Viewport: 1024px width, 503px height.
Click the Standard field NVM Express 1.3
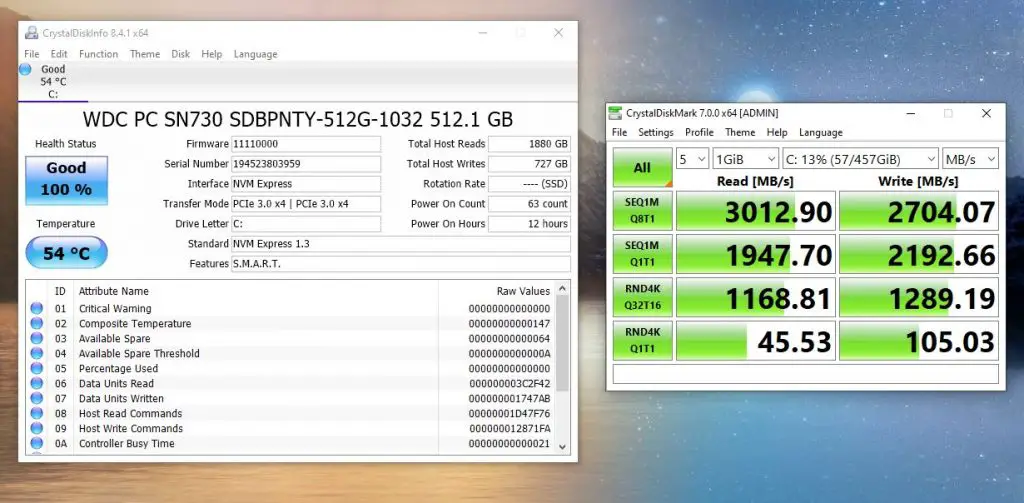pyautogui.click(x=400, y=244)
